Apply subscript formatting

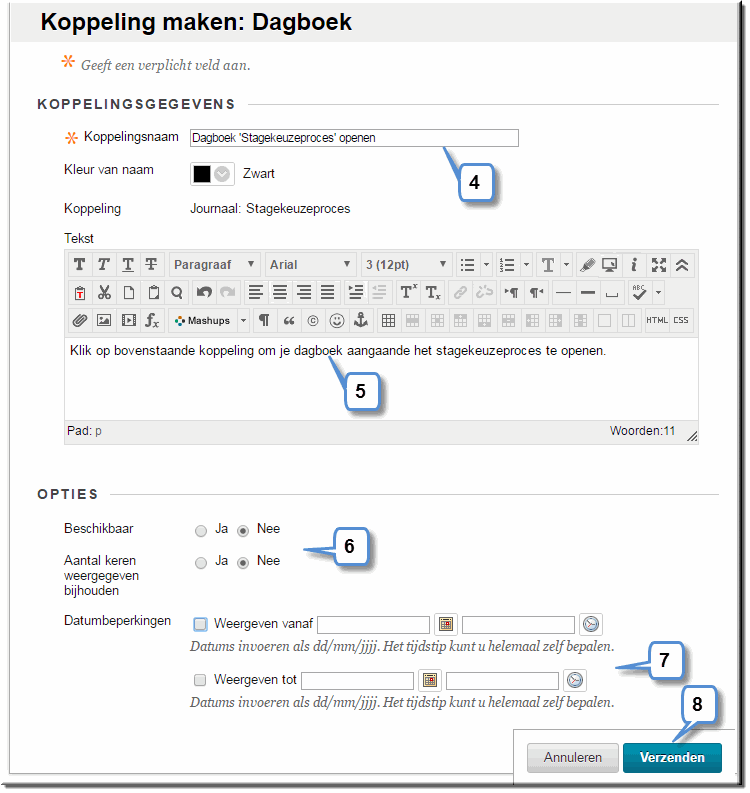pos(433,293)
